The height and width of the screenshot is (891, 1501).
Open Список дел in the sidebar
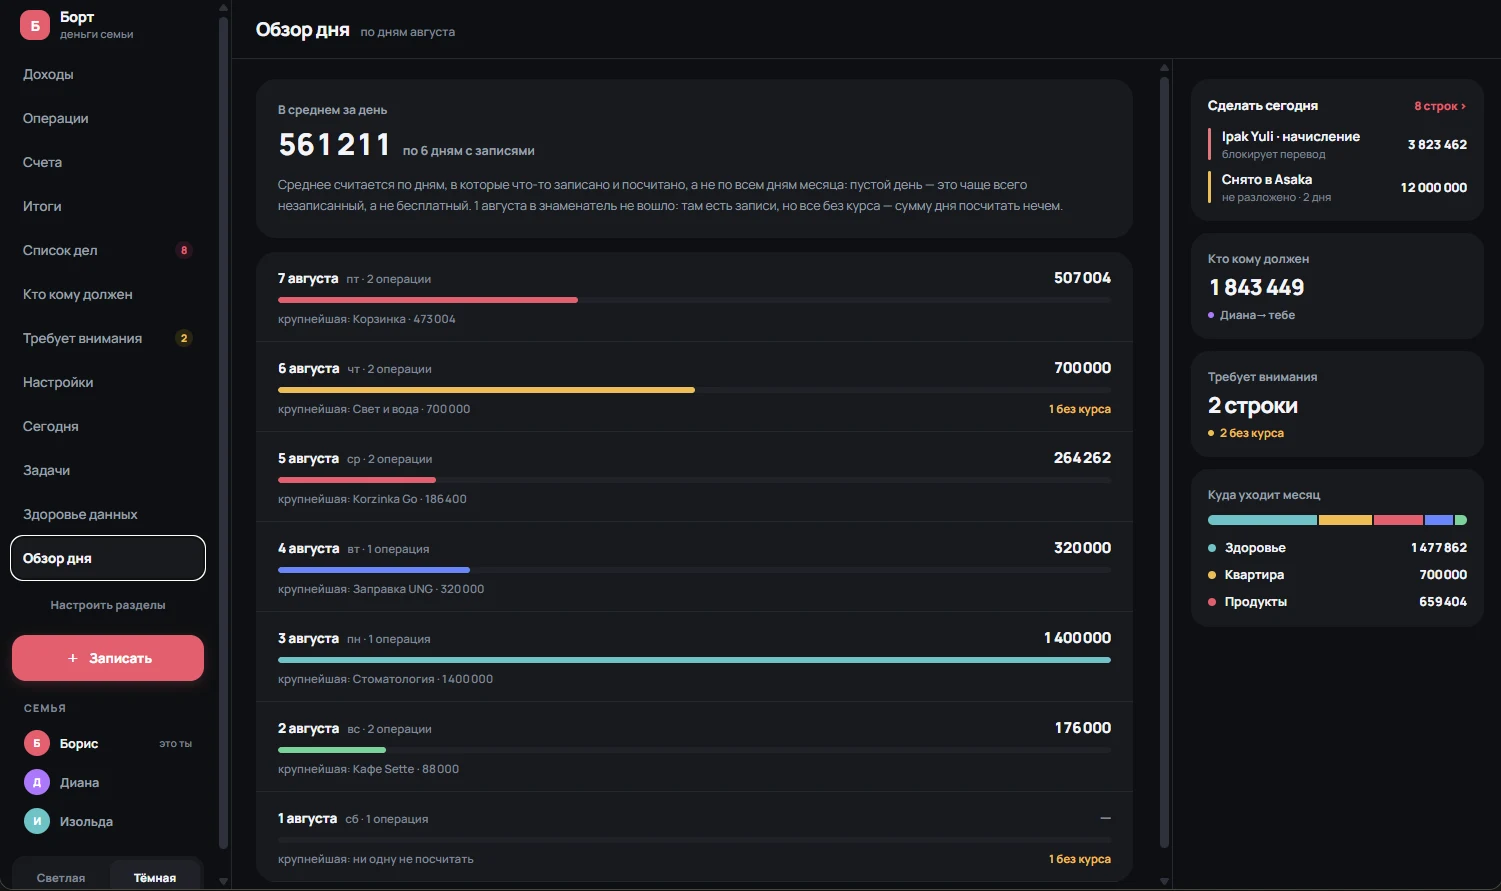(107, 250)
